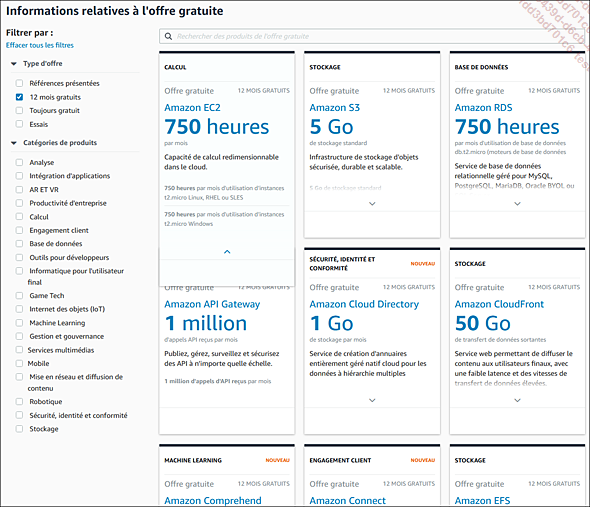
Task: Expand the Amazon RDS card details
Action: tap(517, 204)
